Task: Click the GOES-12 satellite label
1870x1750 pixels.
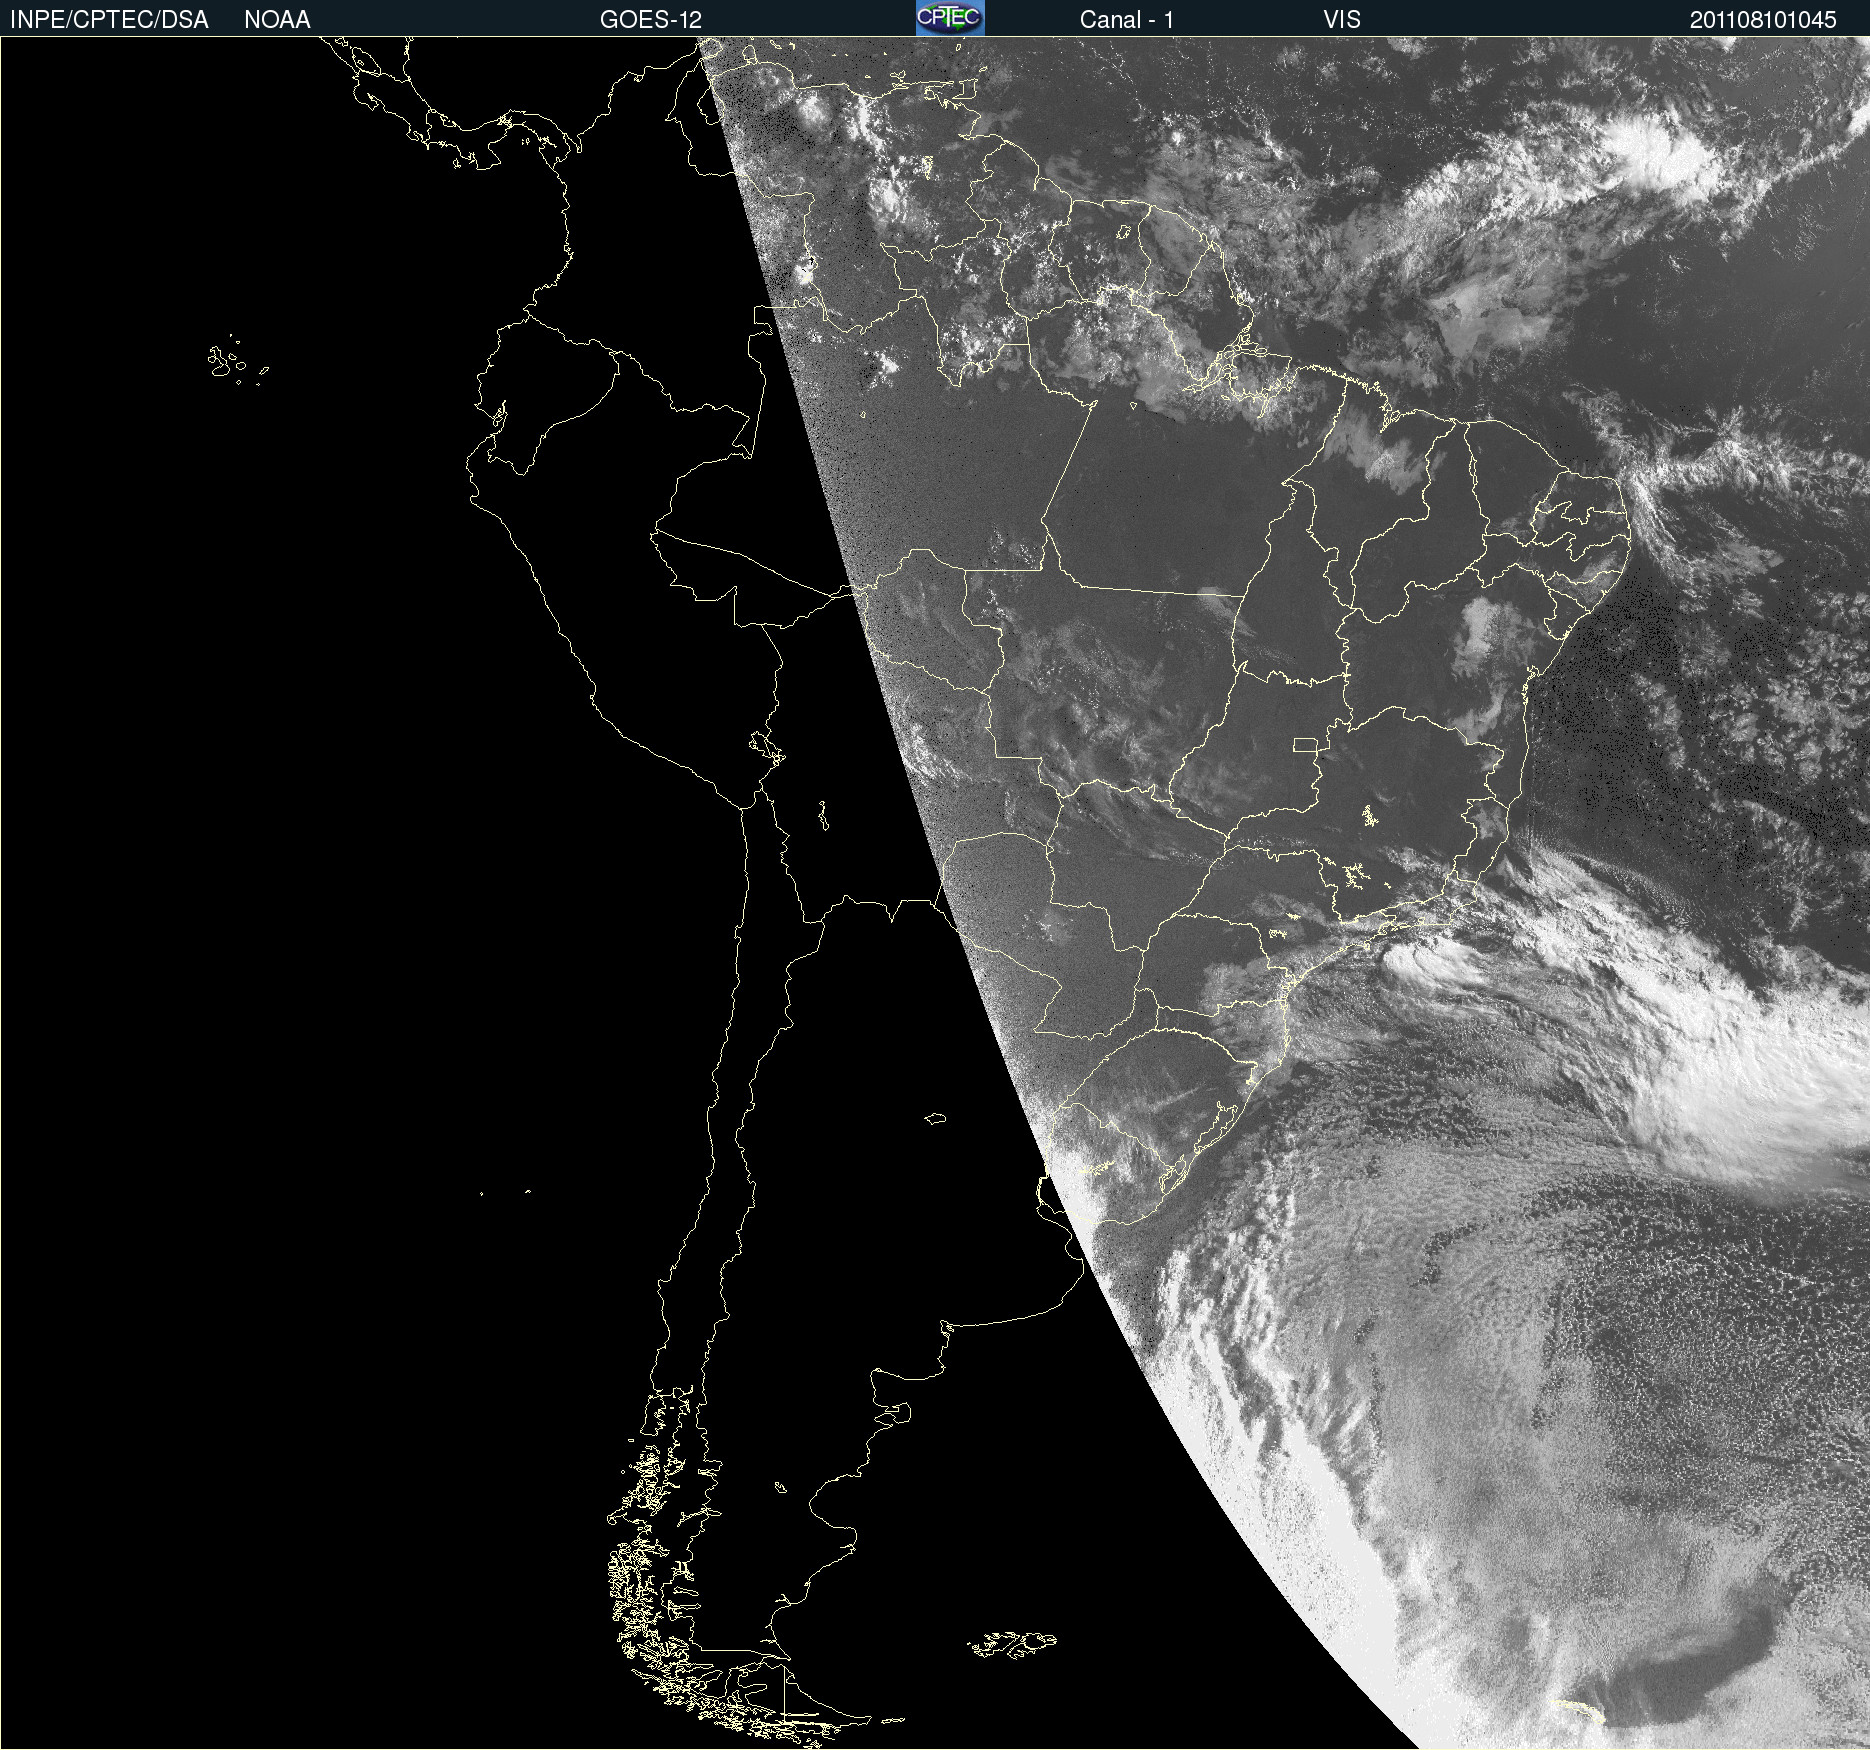Action: (651, 20)
